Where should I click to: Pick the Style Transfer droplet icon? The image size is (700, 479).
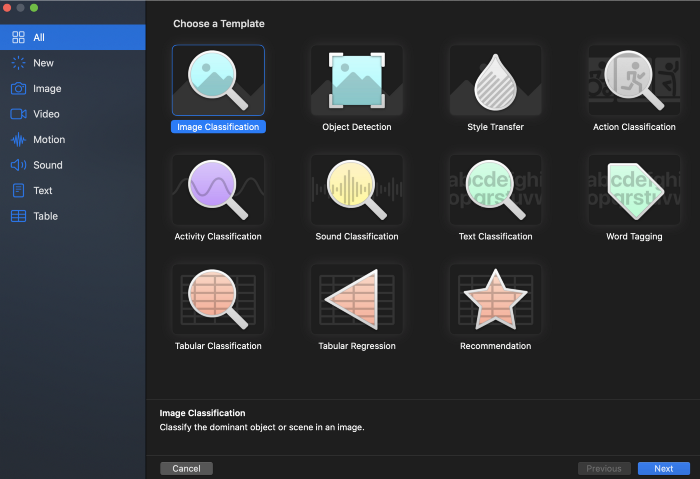495,80
